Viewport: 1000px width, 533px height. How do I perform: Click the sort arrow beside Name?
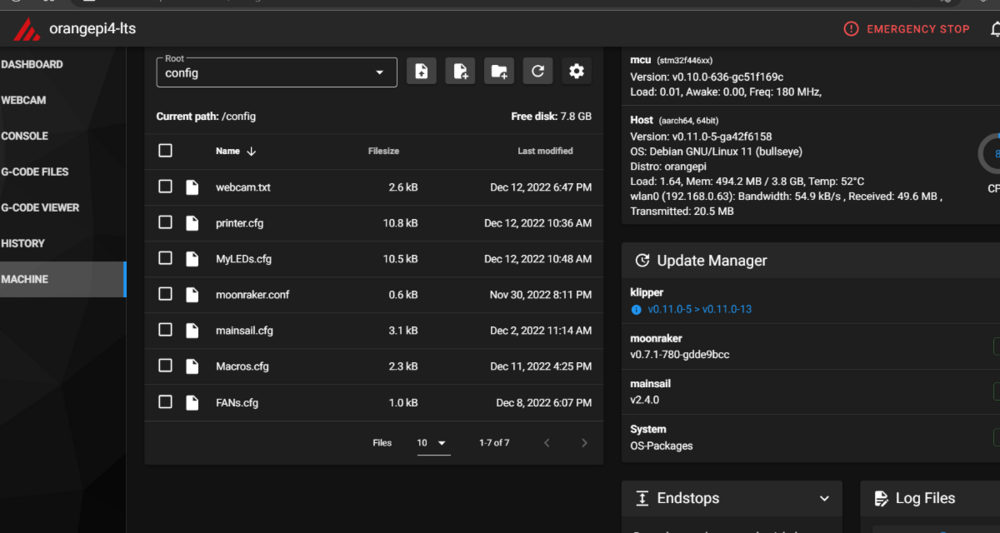(251, 151)
